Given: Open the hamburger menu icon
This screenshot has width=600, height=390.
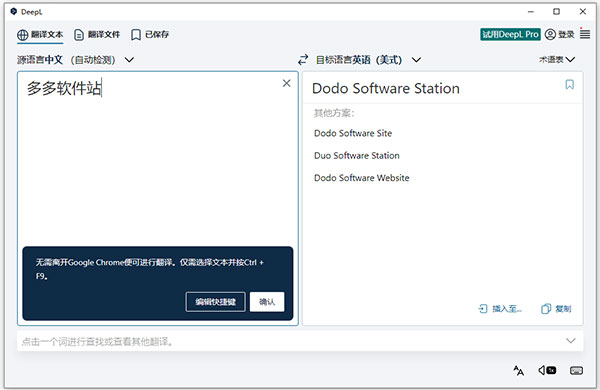Looking at the screenshot, I should click(585, 34).
